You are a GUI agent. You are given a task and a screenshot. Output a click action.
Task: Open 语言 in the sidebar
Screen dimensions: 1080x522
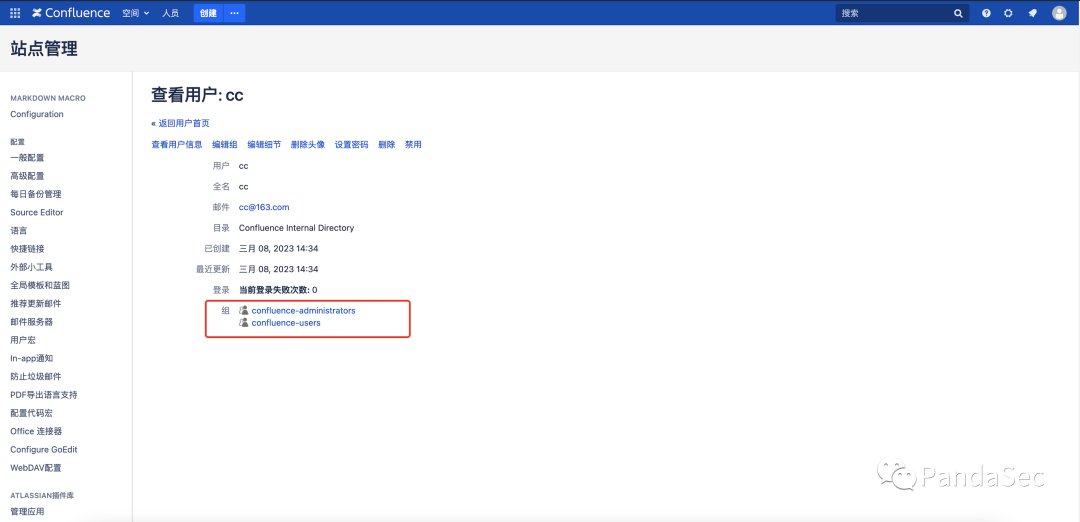tap(19, 231)
